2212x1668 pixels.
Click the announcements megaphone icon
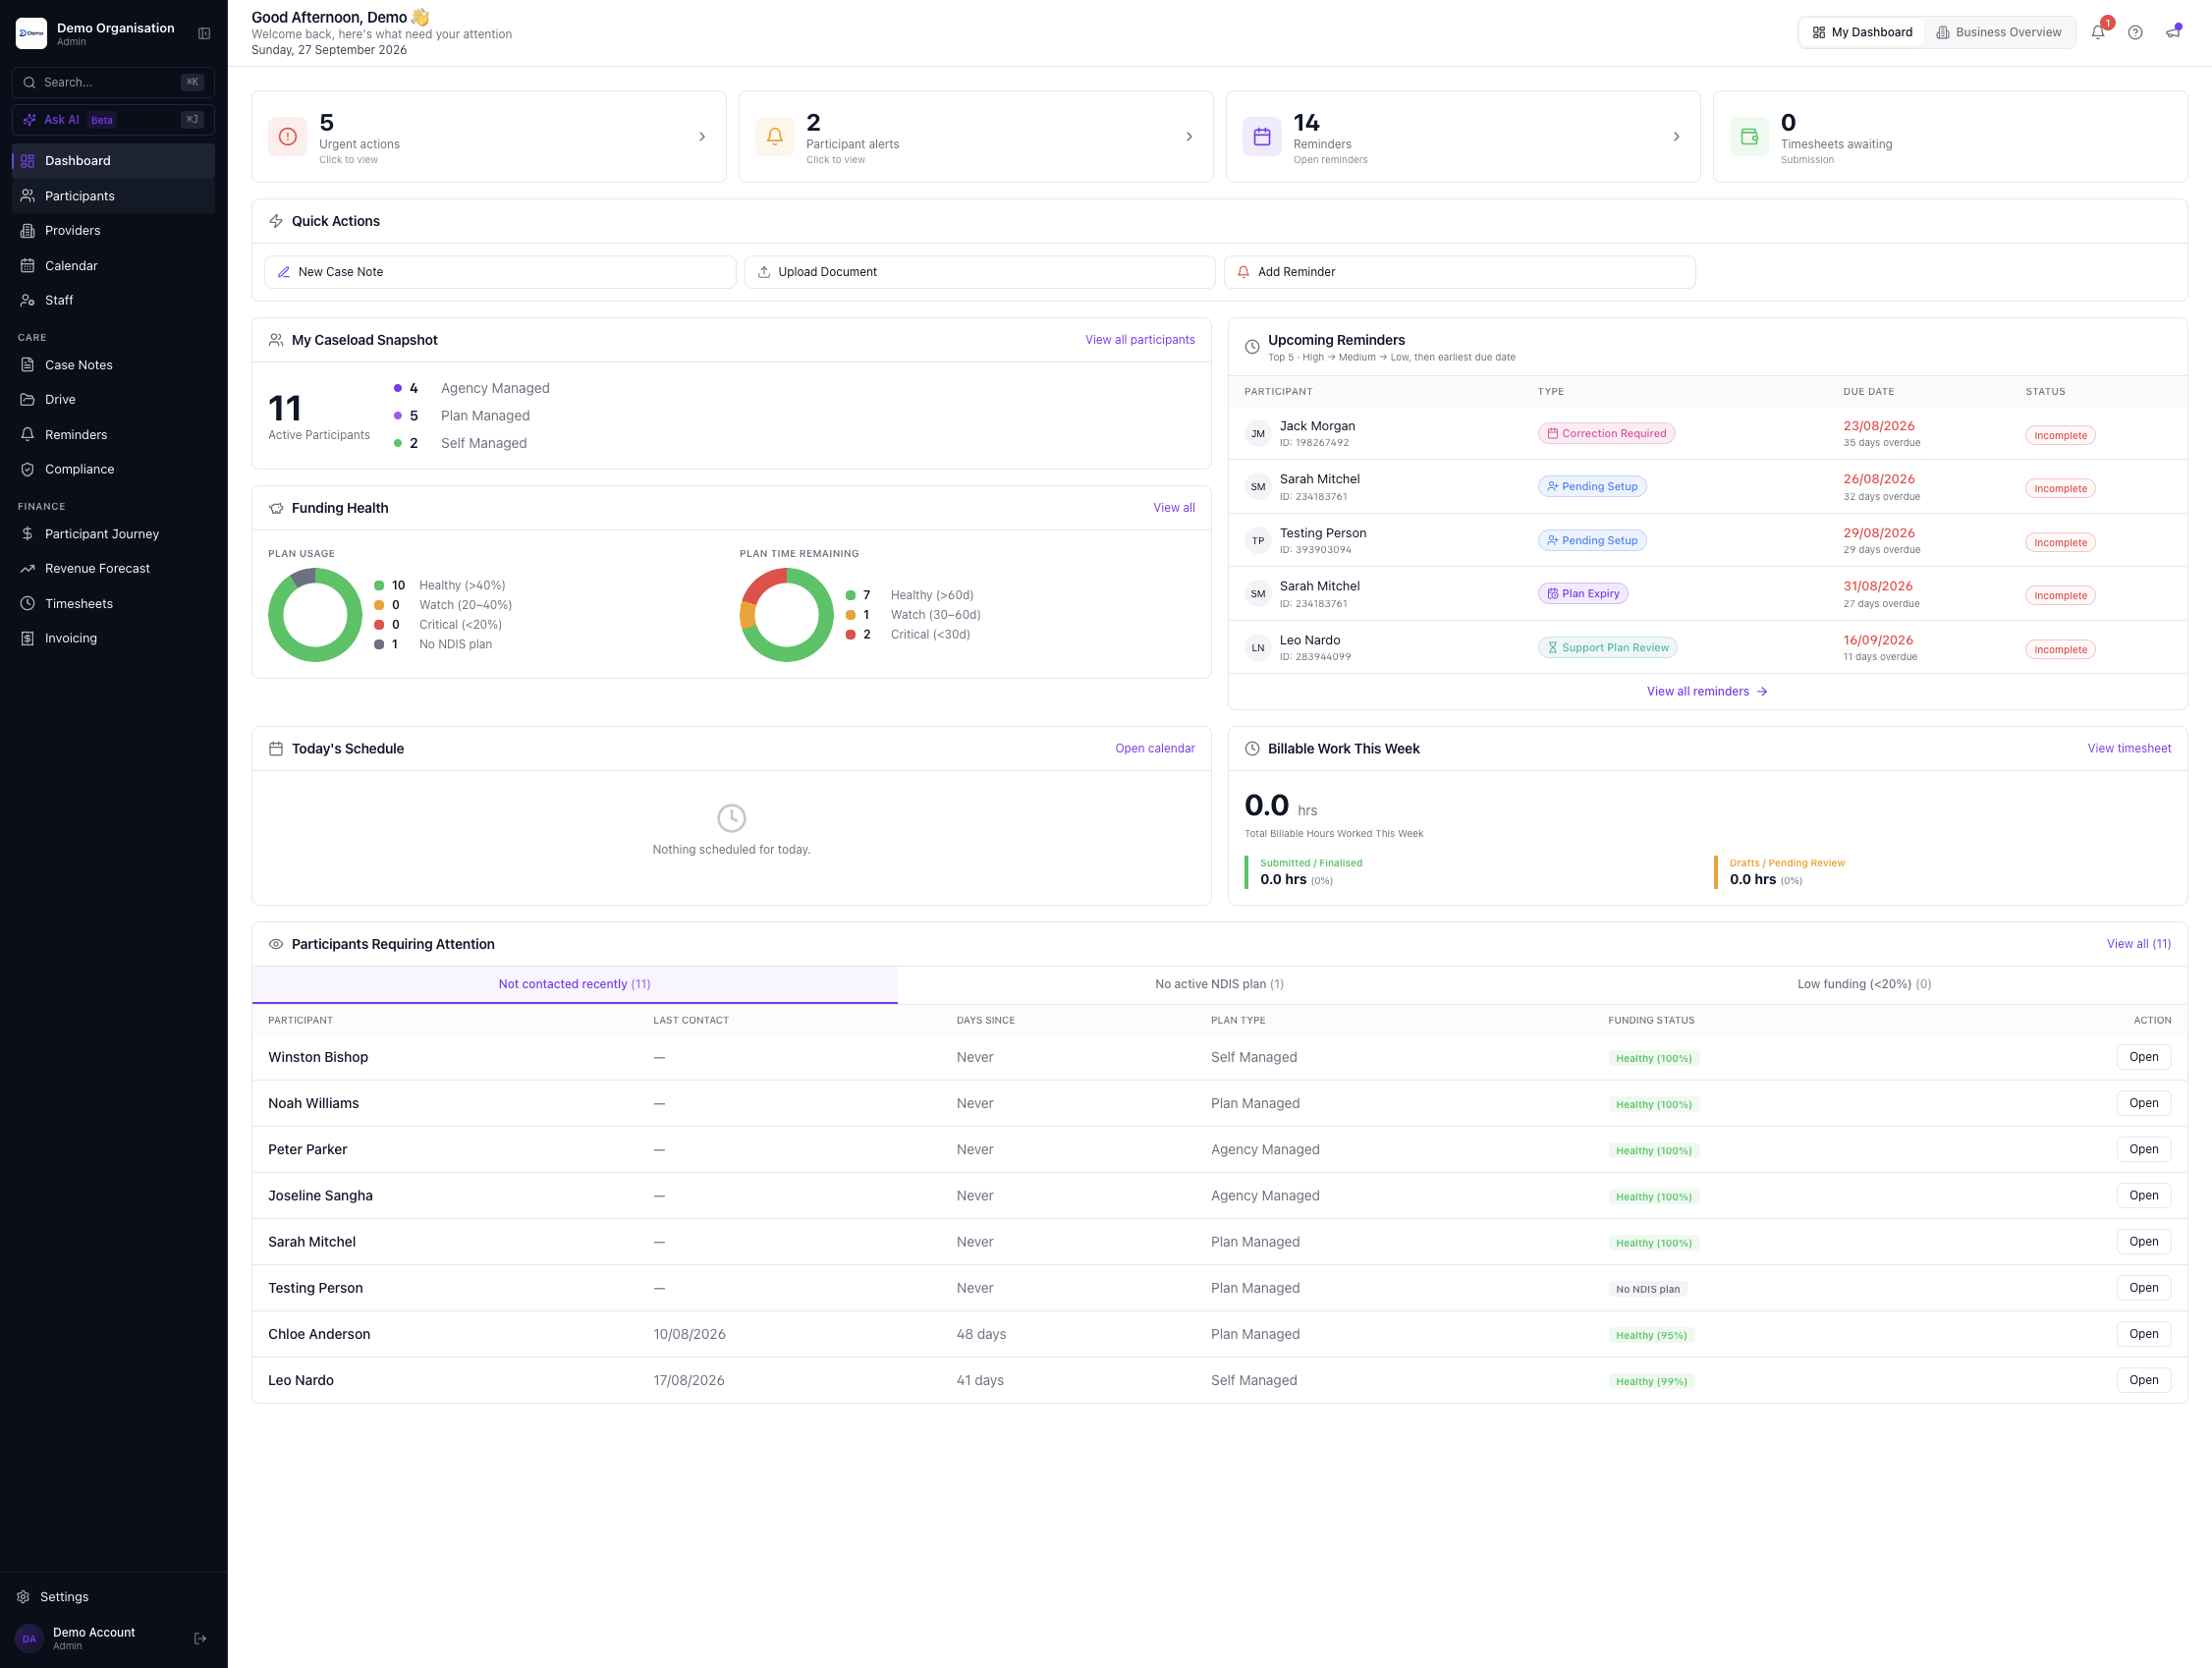[2173, 32]
